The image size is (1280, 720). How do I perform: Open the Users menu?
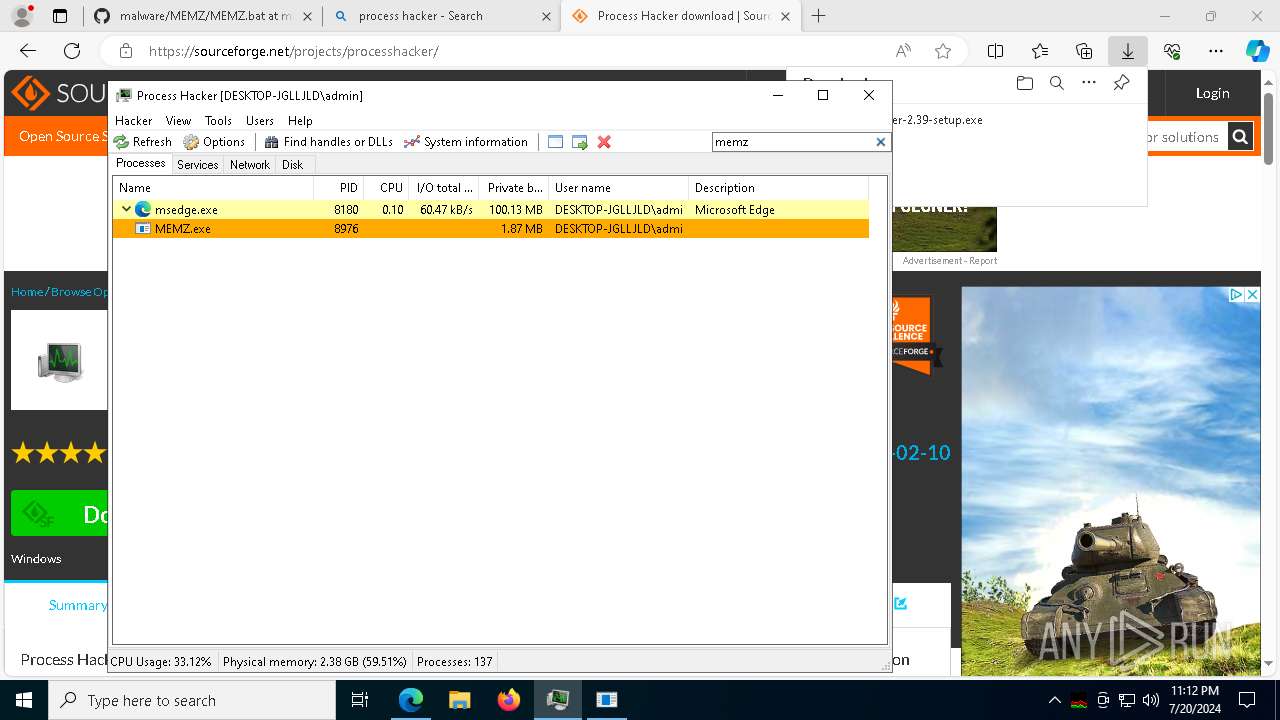[260, 120]
